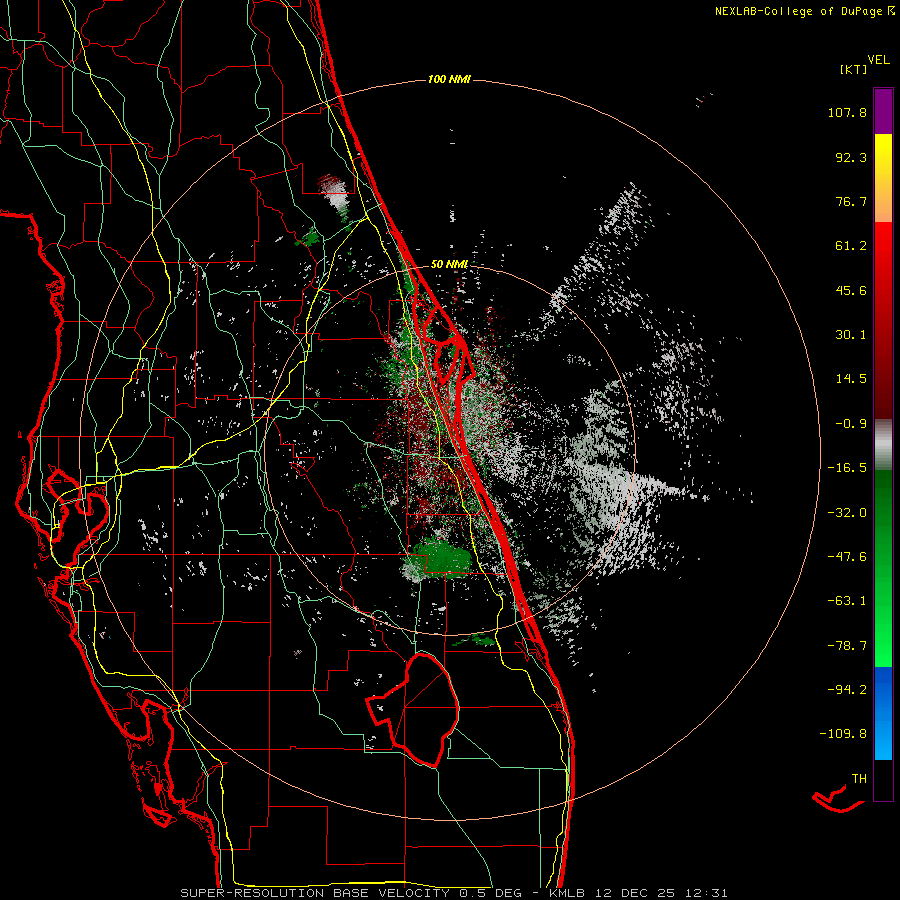Click the VEL legend title

click(878, 60)
